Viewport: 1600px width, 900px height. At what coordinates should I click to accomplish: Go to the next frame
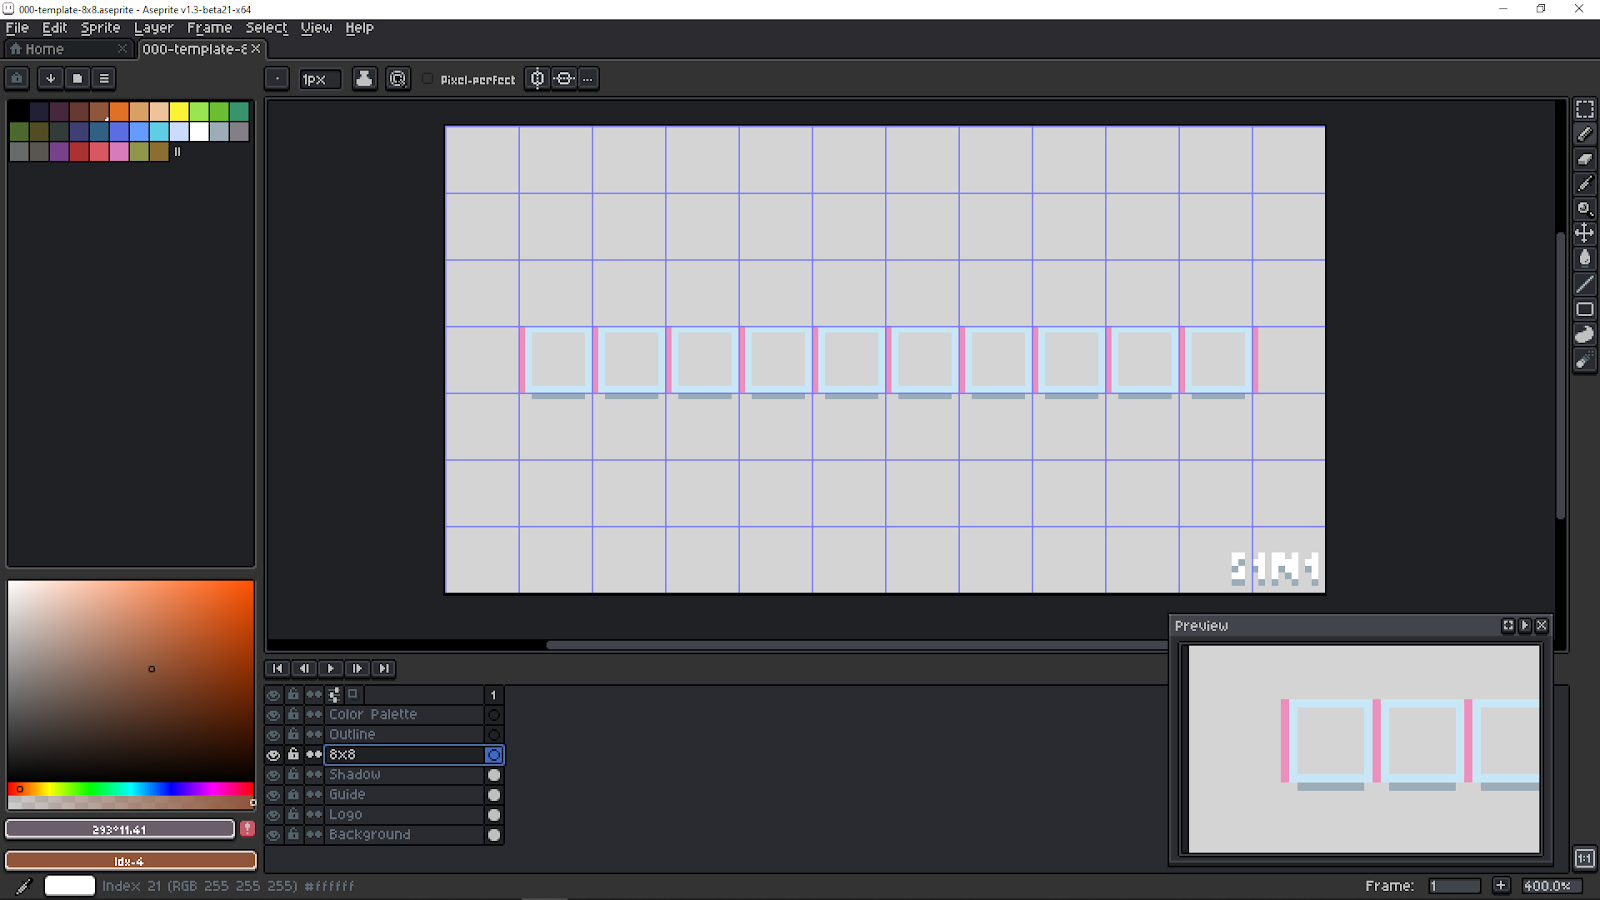(357, 669)
